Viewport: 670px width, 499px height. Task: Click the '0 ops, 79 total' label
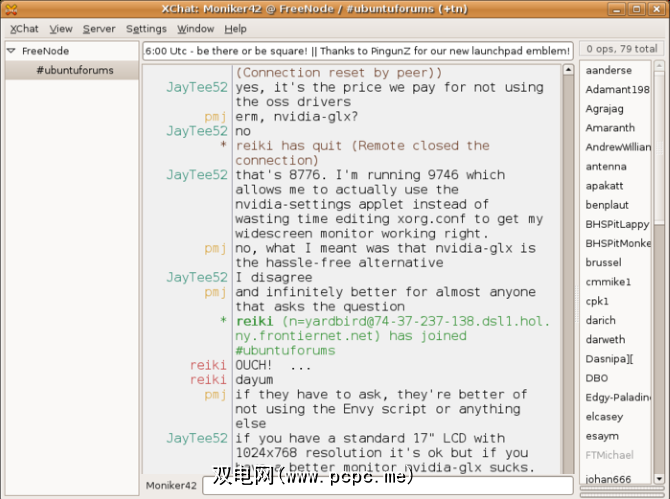622,49
